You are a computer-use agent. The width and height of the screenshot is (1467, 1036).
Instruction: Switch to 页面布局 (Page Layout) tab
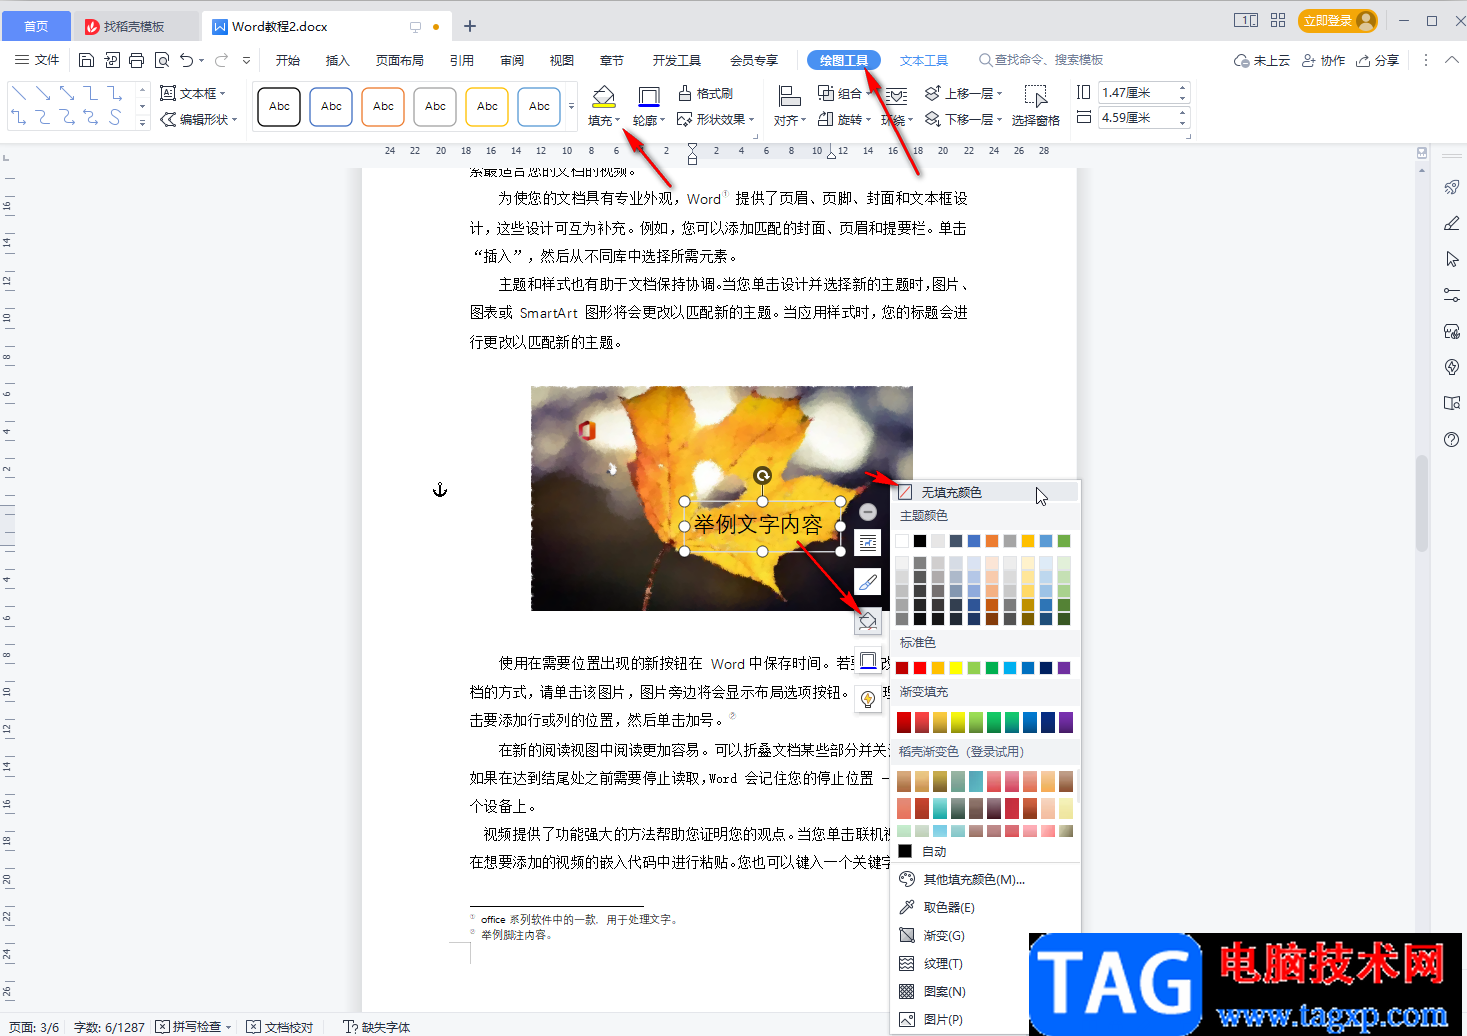(400, 60)
